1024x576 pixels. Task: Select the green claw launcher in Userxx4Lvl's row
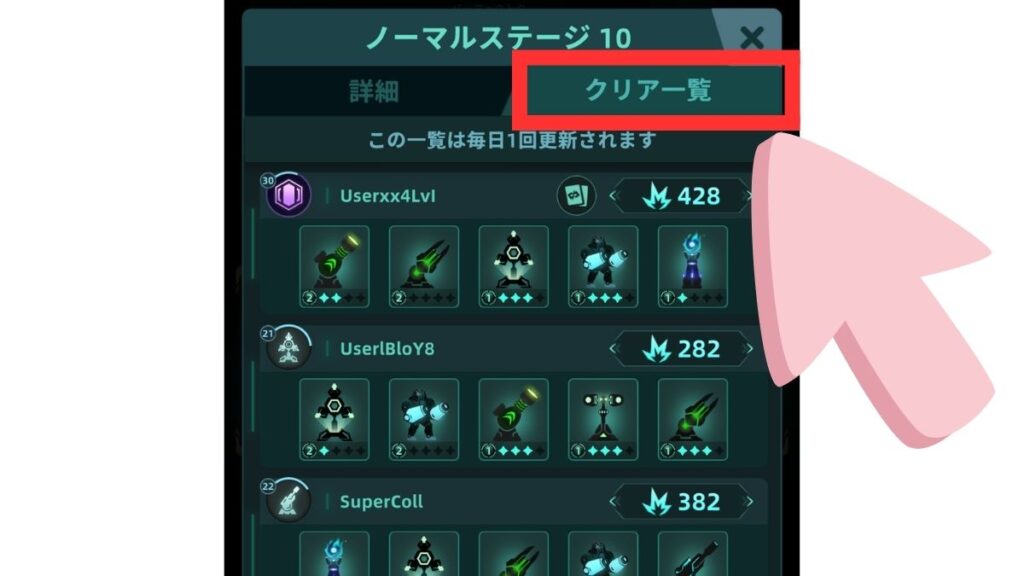tap(424, 266)
